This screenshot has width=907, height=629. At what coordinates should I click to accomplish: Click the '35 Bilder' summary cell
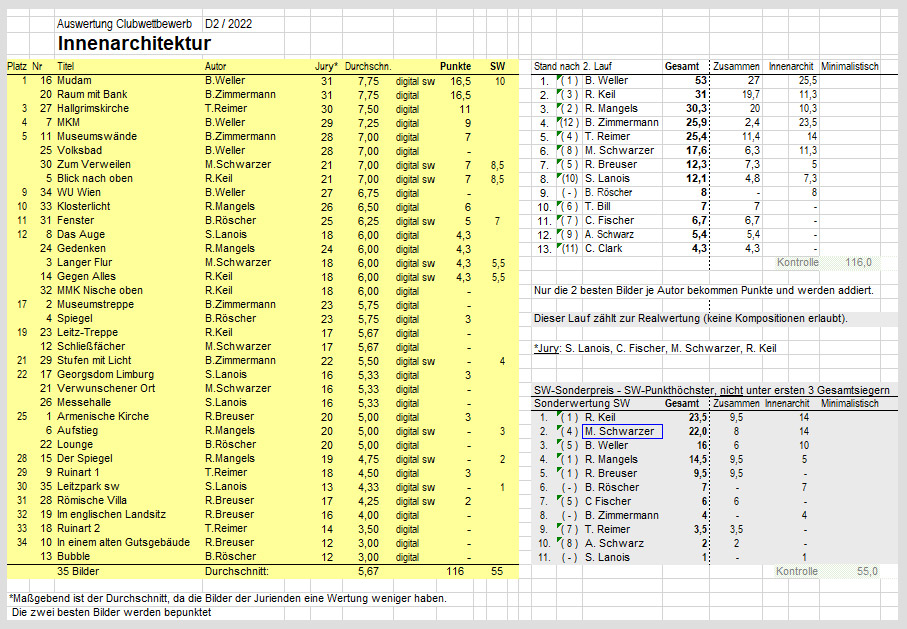[78, 571]
